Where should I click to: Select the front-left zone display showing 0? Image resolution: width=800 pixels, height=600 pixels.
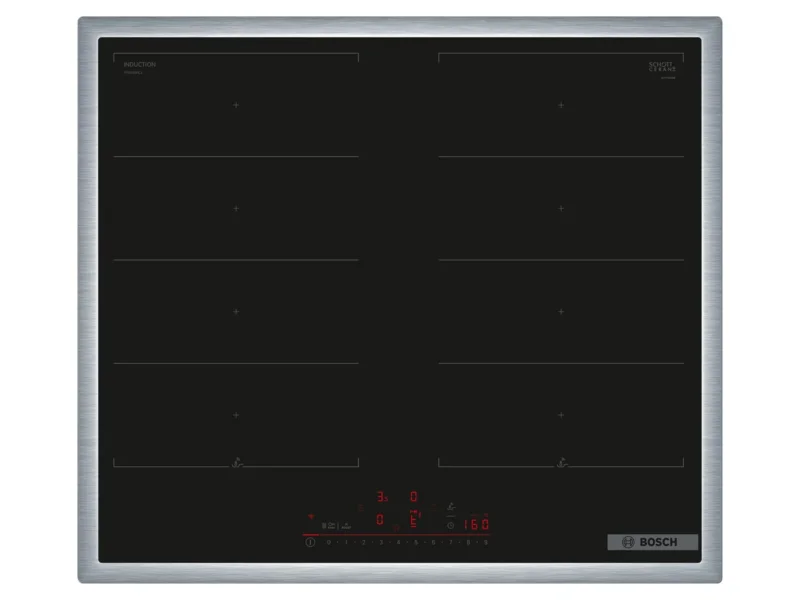(x=380, y=520)
